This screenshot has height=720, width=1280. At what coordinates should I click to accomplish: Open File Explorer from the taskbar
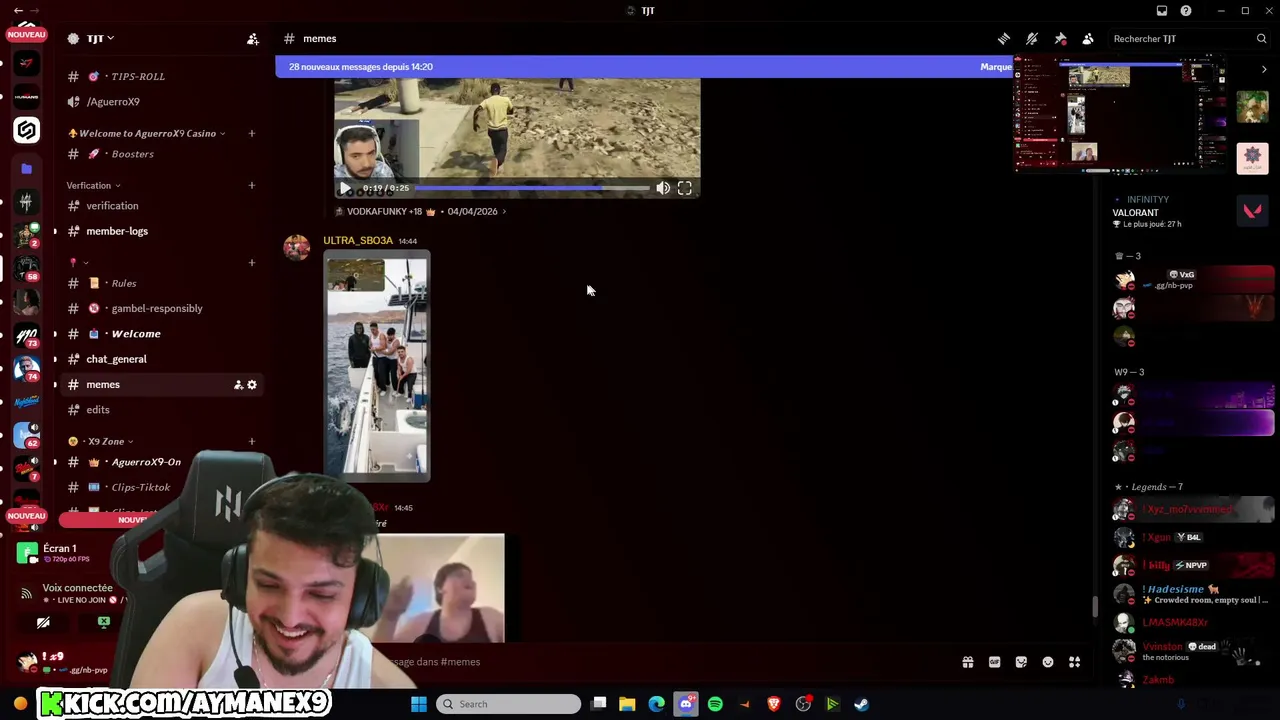627,704
